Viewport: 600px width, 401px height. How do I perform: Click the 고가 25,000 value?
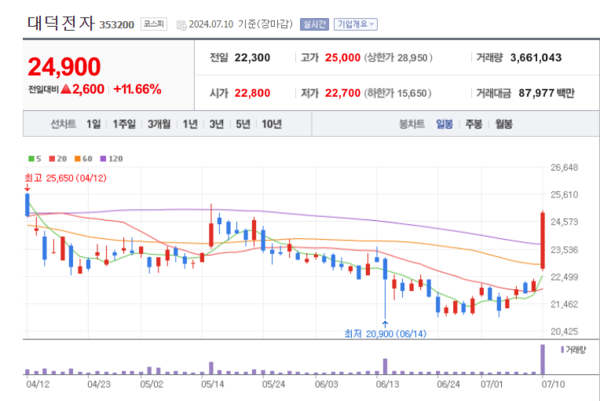[x=342, y=58]
